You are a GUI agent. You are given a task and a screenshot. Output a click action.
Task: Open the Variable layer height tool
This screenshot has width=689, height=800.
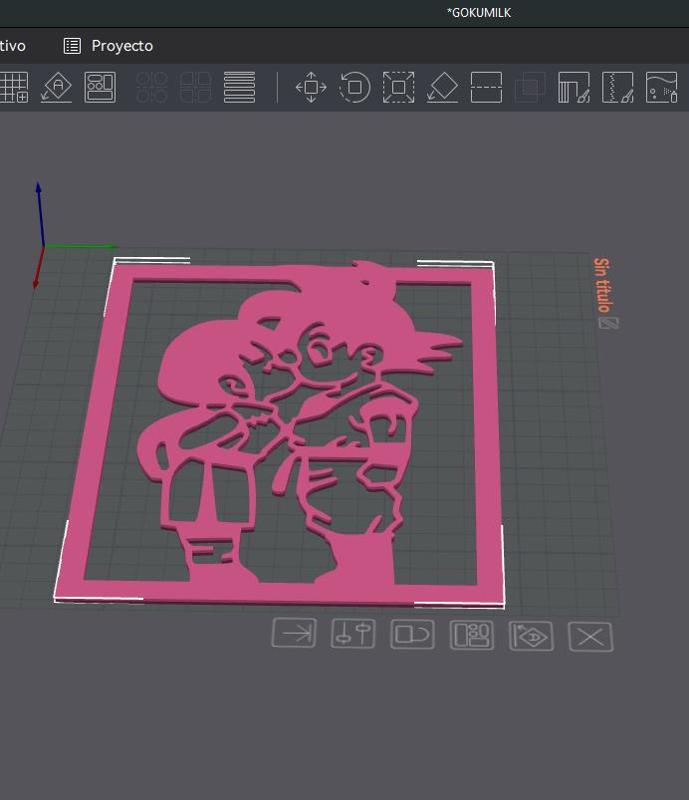[x=239, y=87]
